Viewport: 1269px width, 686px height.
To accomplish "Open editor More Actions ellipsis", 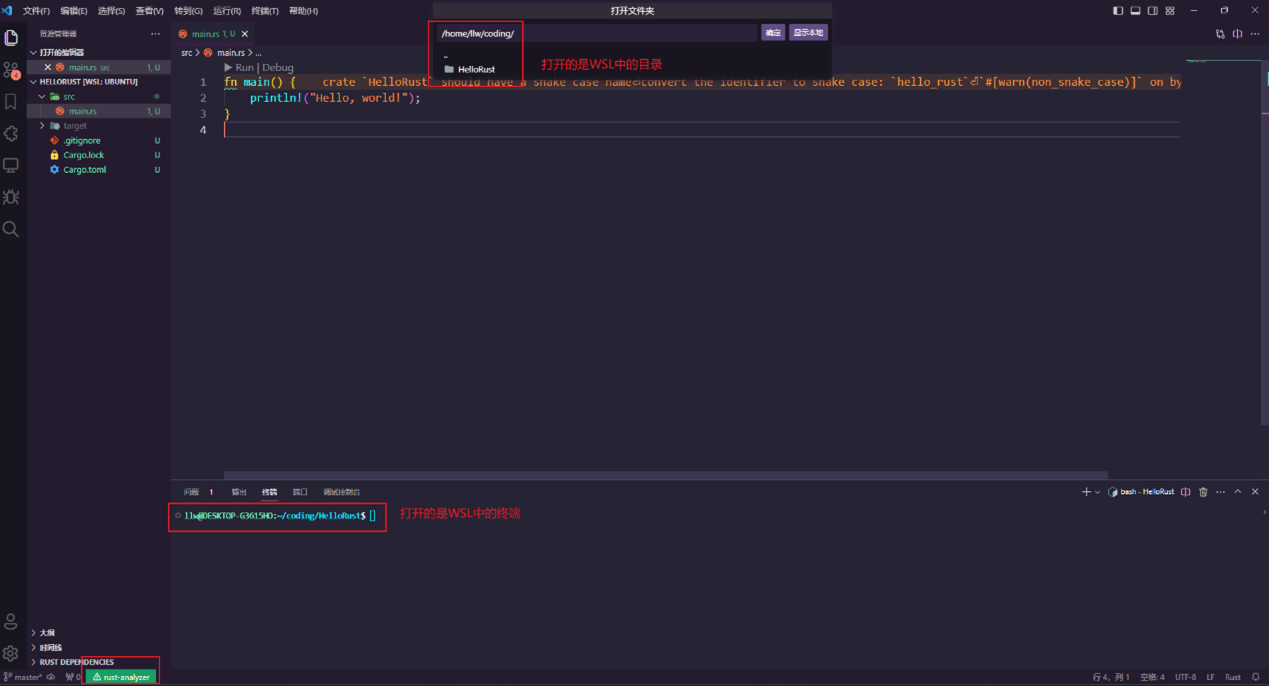I will click(x=1255, y=33).
